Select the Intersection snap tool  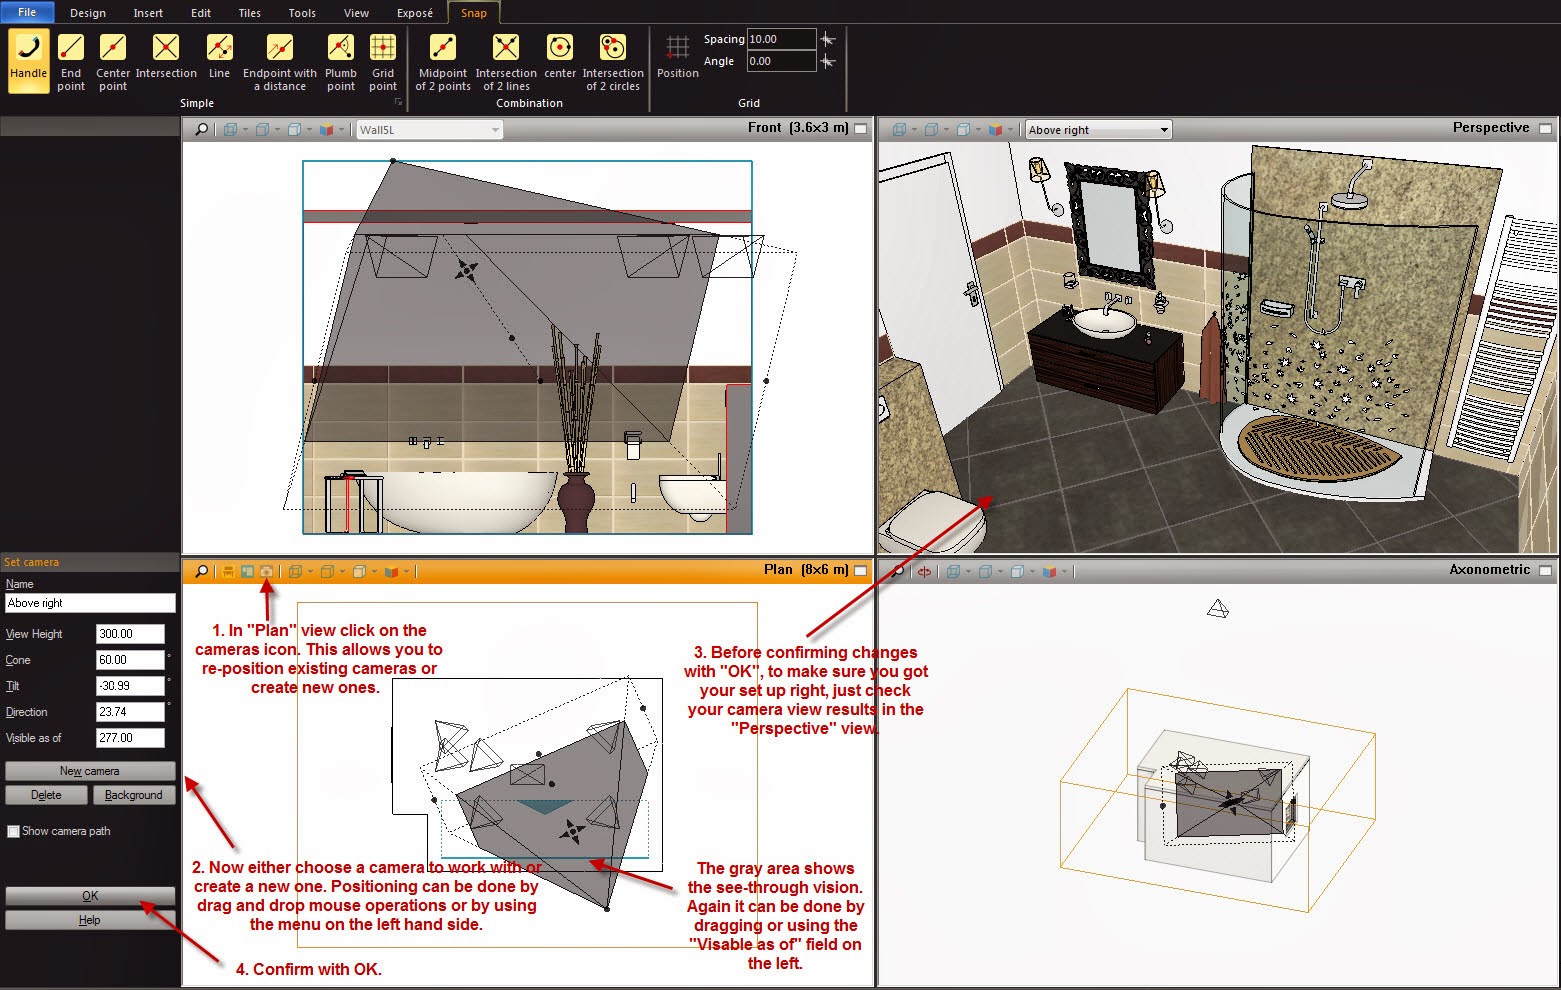(165, 60)
